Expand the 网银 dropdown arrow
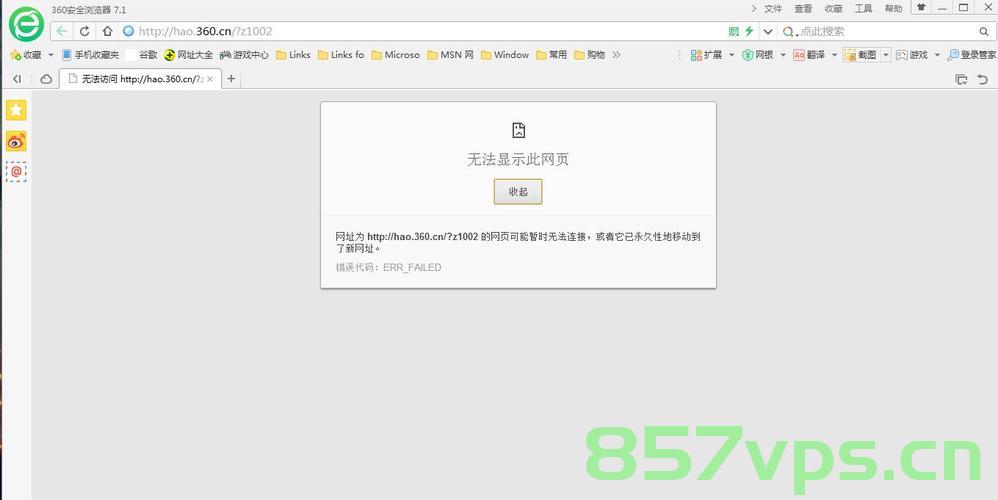Viewport: 998px width, 500px height. click(783, 55)
